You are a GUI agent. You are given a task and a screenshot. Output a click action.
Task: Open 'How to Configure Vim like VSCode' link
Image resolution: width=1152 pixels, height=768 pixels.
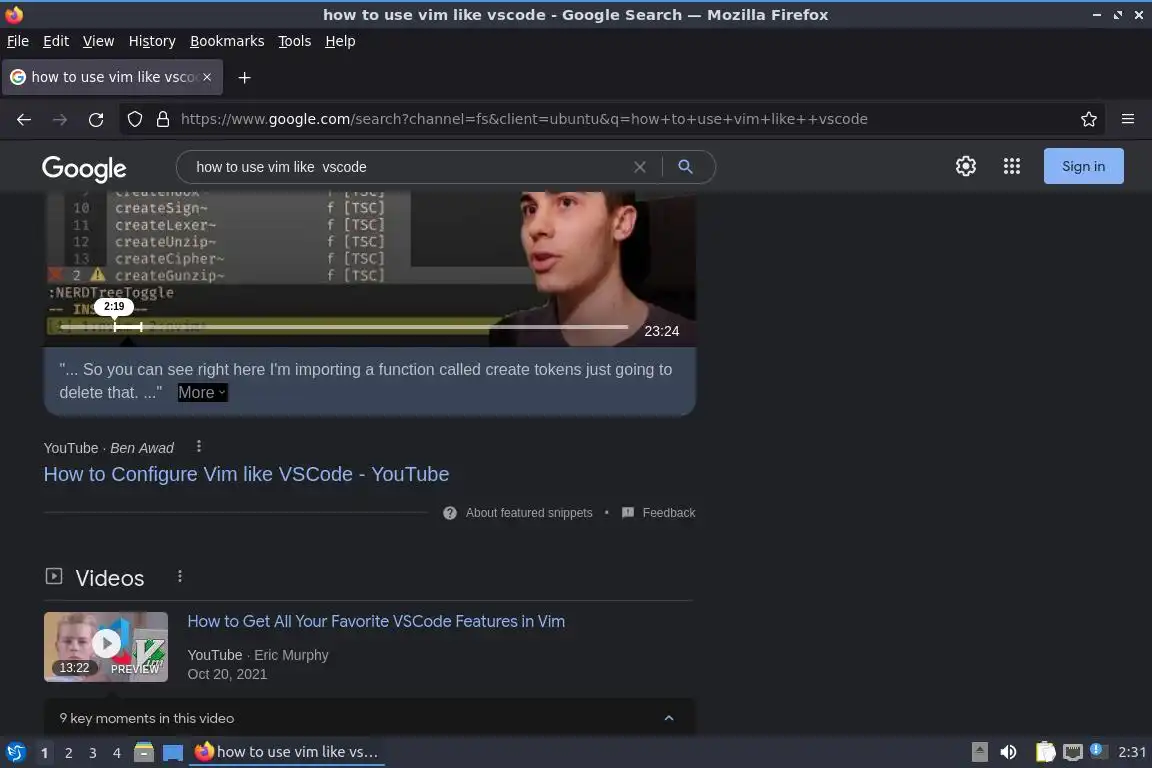246,474
